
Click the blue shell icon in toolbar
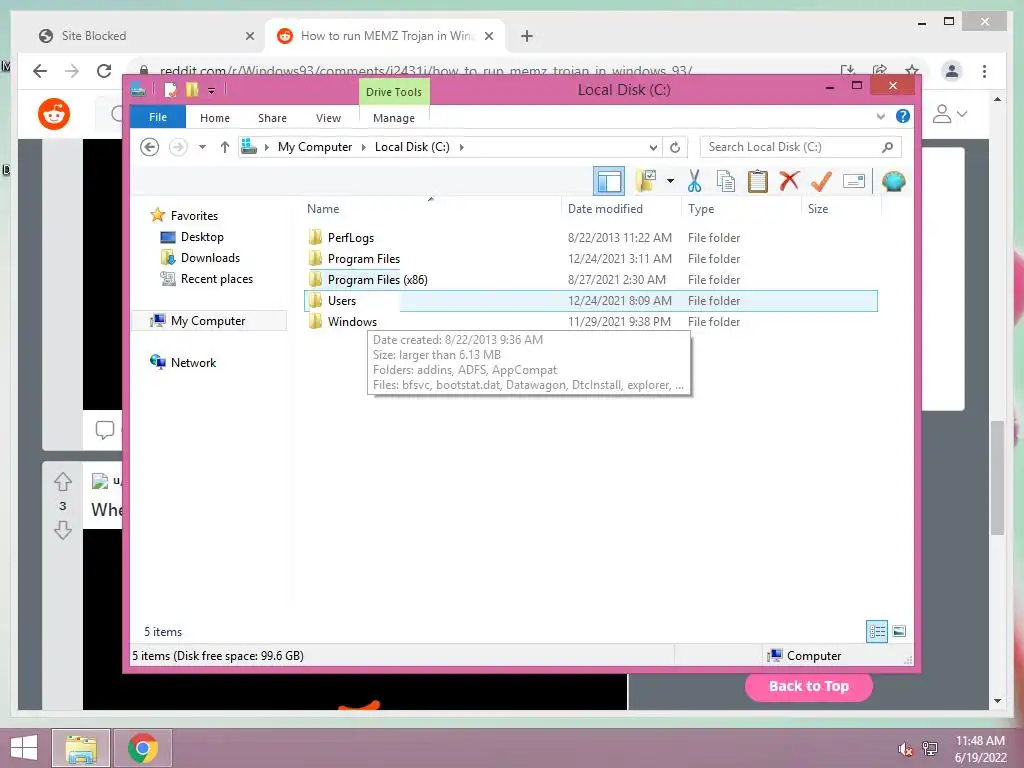(x=893, y=181)
